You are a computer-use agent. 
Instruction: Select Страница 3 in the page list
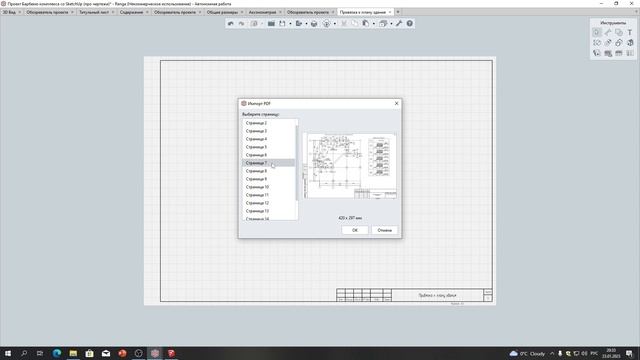click(x=269, y=131)
